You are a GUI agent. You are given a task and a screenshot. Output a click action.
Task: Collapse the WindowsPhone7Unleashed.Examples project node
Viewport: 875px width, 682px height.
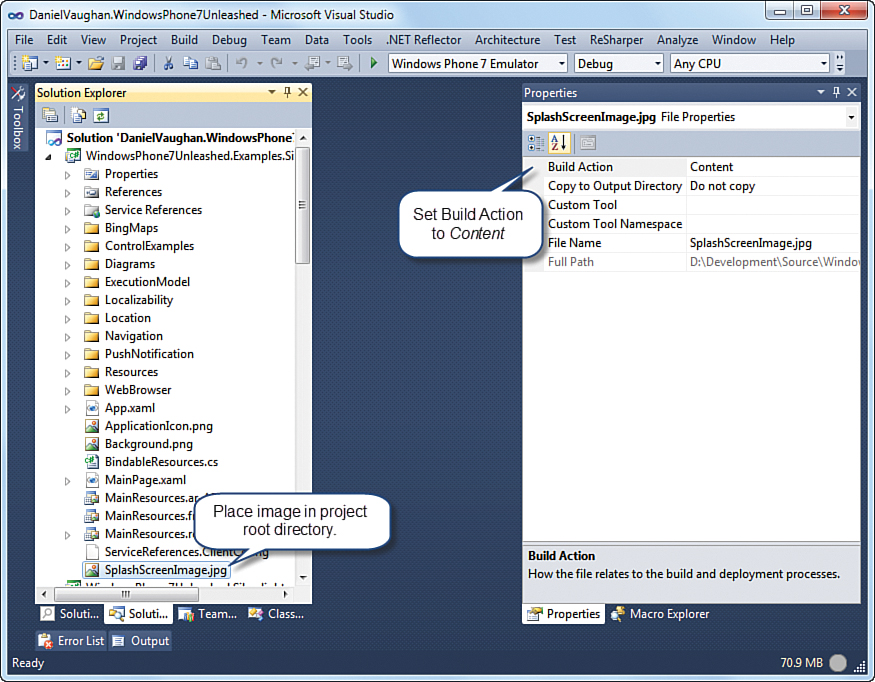(x=49, y=157)
